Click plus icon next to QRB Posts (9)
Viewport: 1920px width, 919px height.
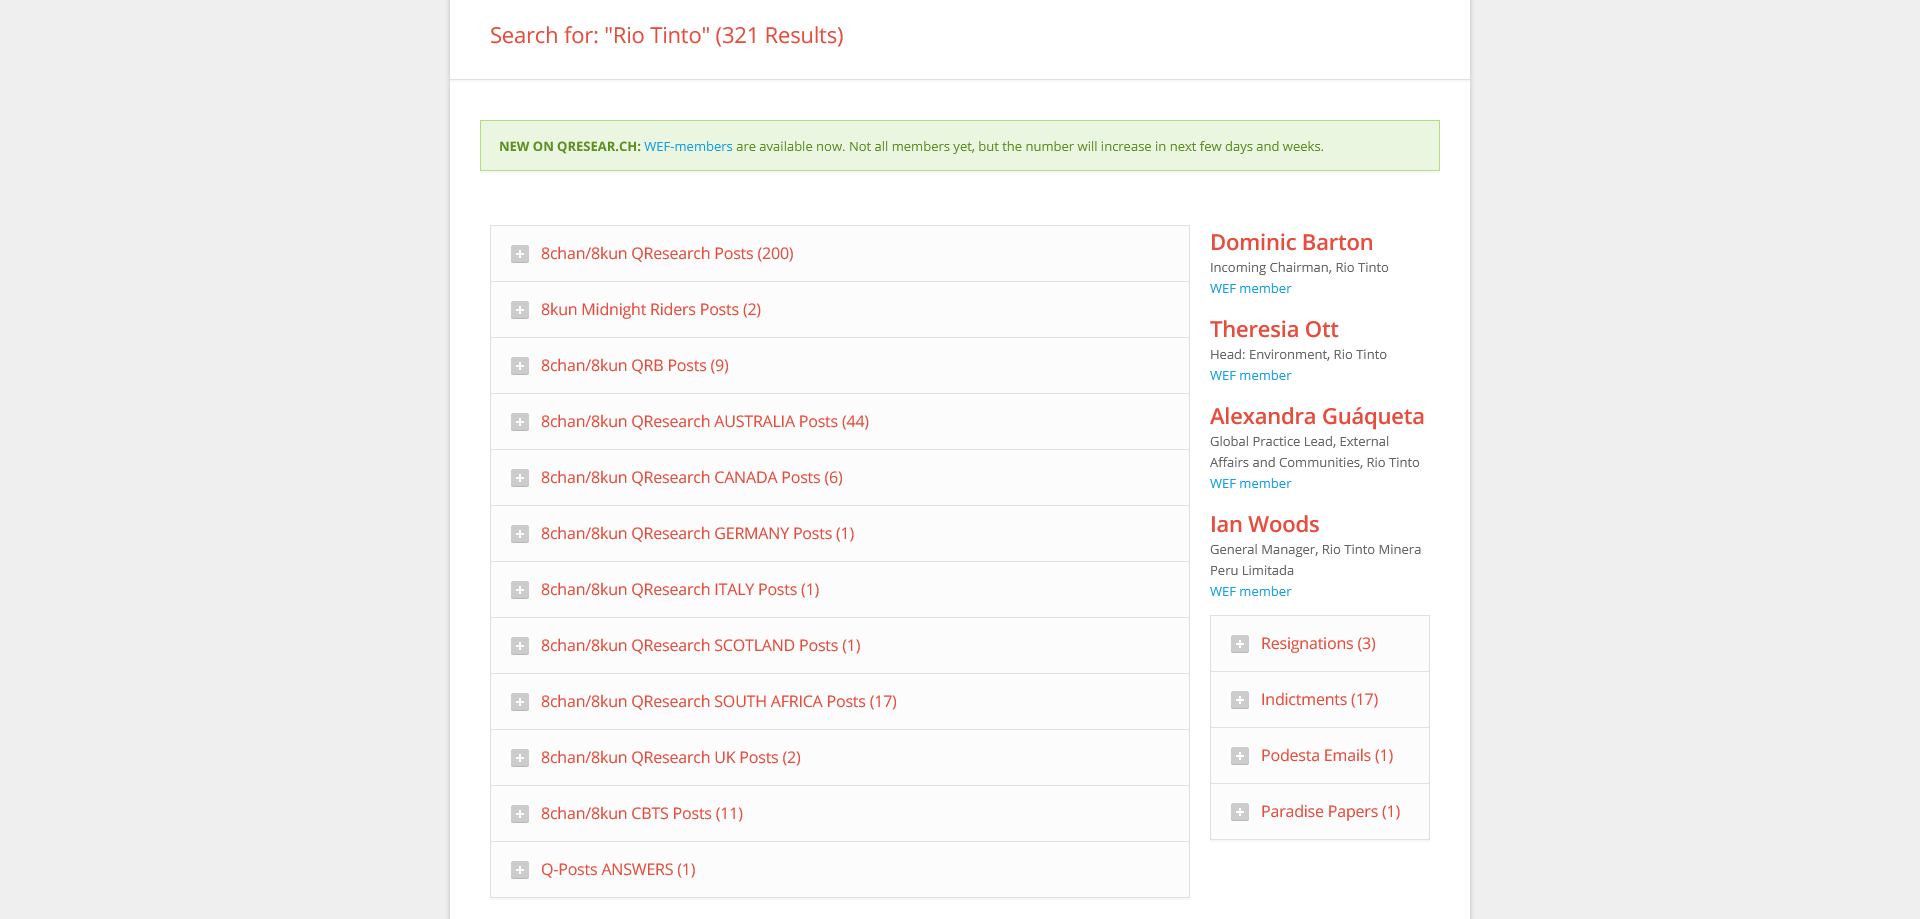point(520,366)
